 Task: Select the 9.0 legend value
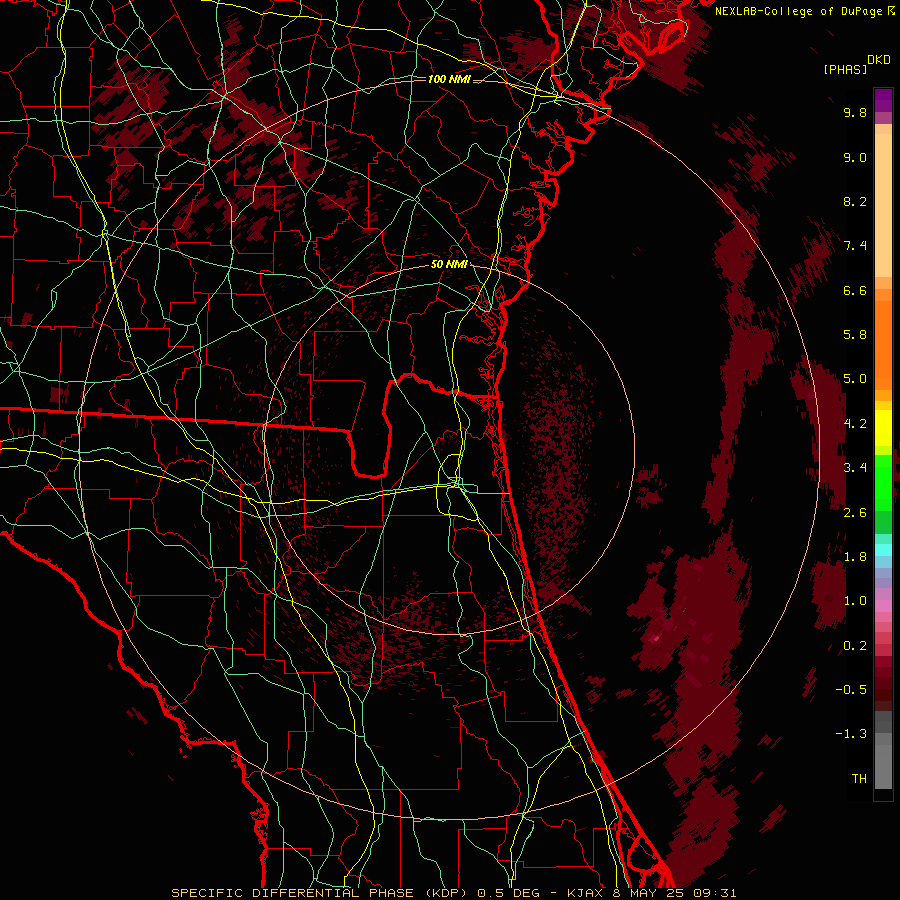[x=855, y=157]
